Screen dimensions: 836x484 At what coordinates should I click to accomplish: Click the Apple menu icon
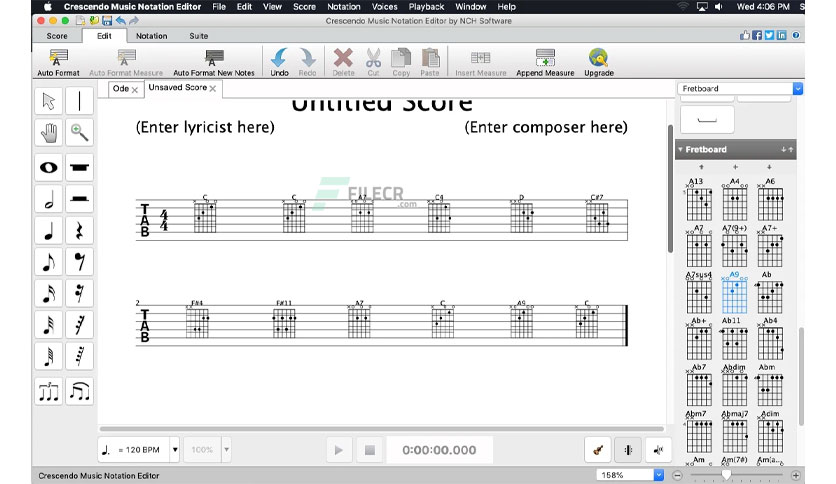tap(47, 7)
